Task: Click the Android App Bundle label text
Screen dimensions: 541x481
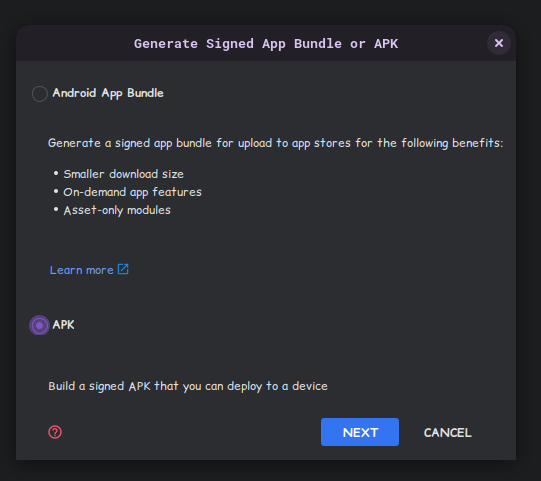Action: click(x=108, y=93)
